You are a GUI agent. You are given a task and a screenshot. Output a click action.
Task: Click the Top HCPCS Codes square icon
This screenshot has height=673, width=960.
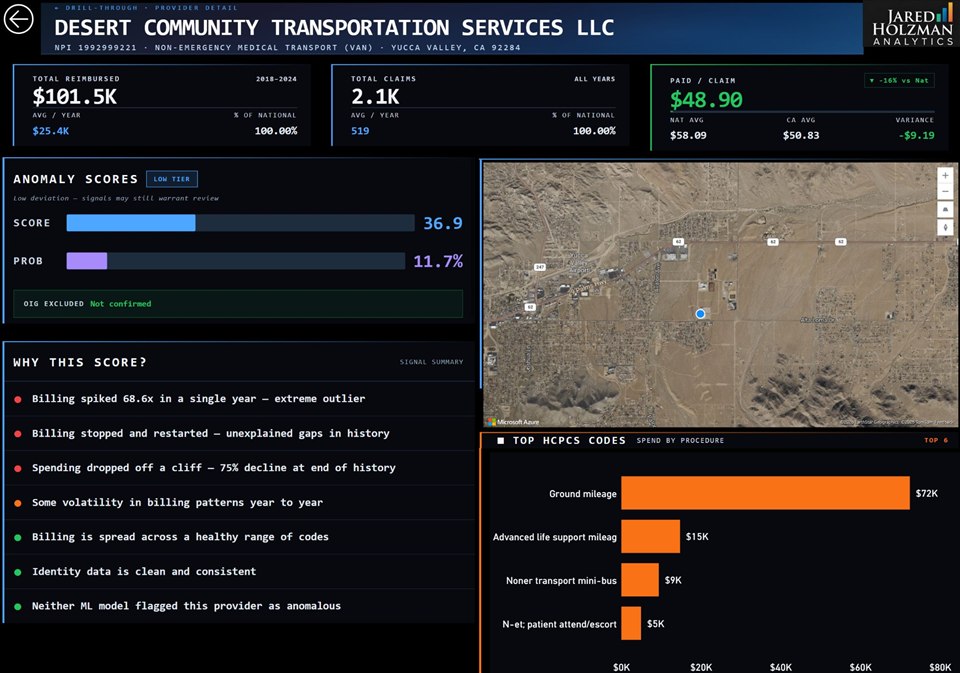(x=501, y=440)
